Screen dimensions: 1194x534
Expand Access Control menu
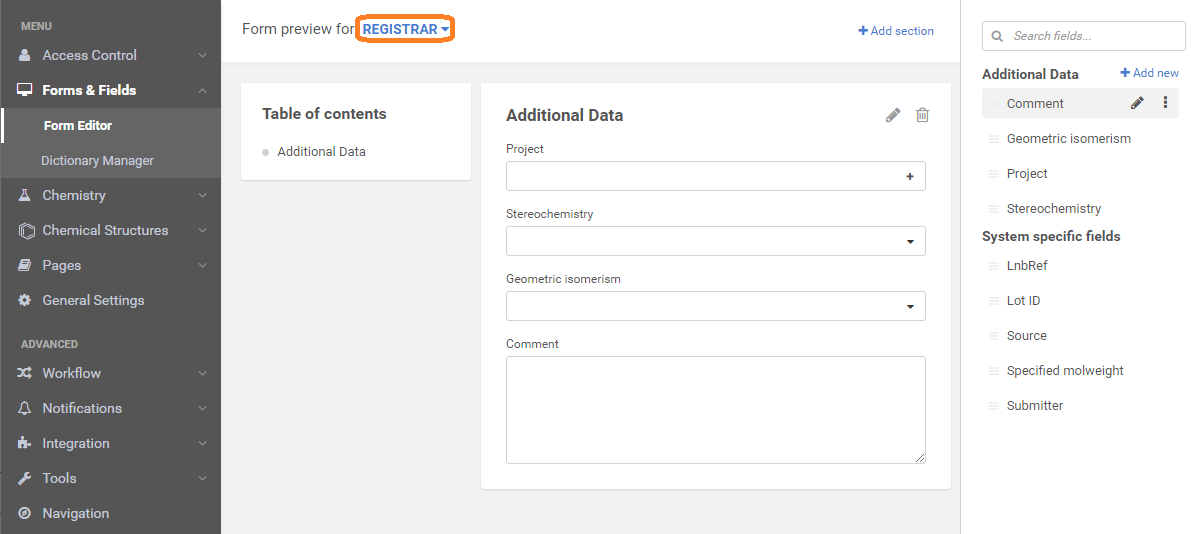pos(110,55)
